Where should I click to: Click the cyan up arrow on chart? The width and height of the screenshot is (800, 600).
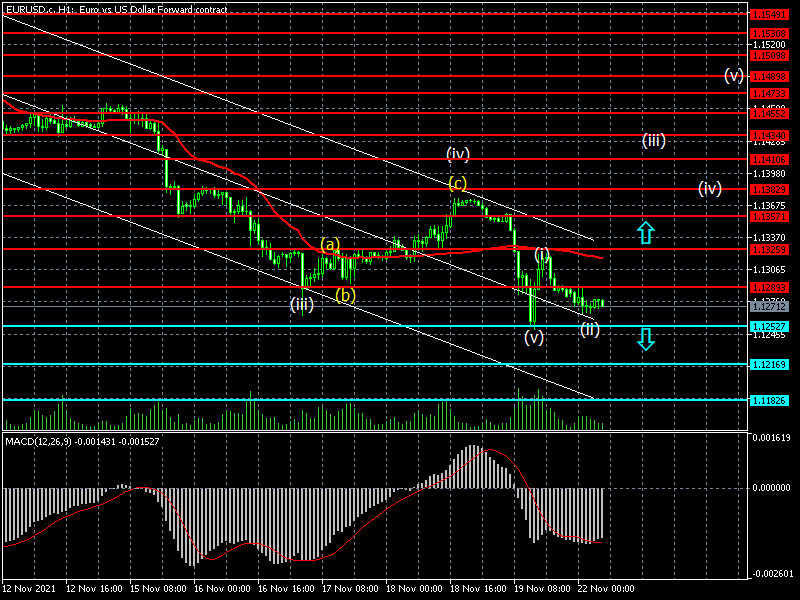(x=646, y=234)
